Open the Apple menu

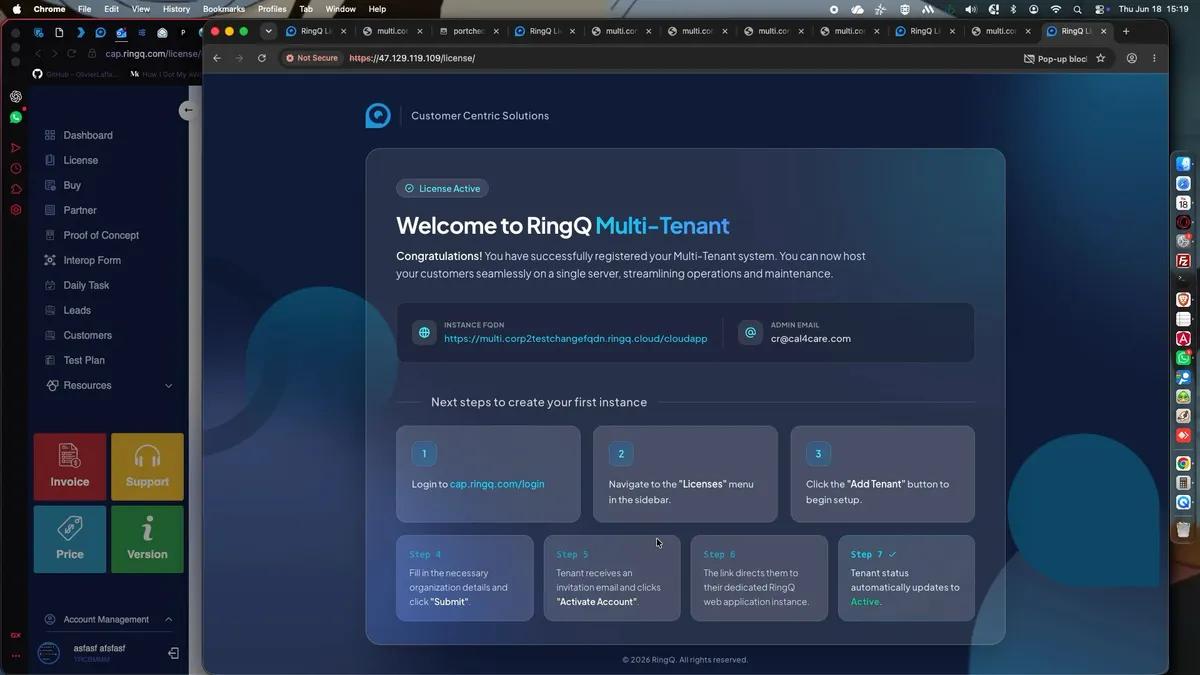16,9
